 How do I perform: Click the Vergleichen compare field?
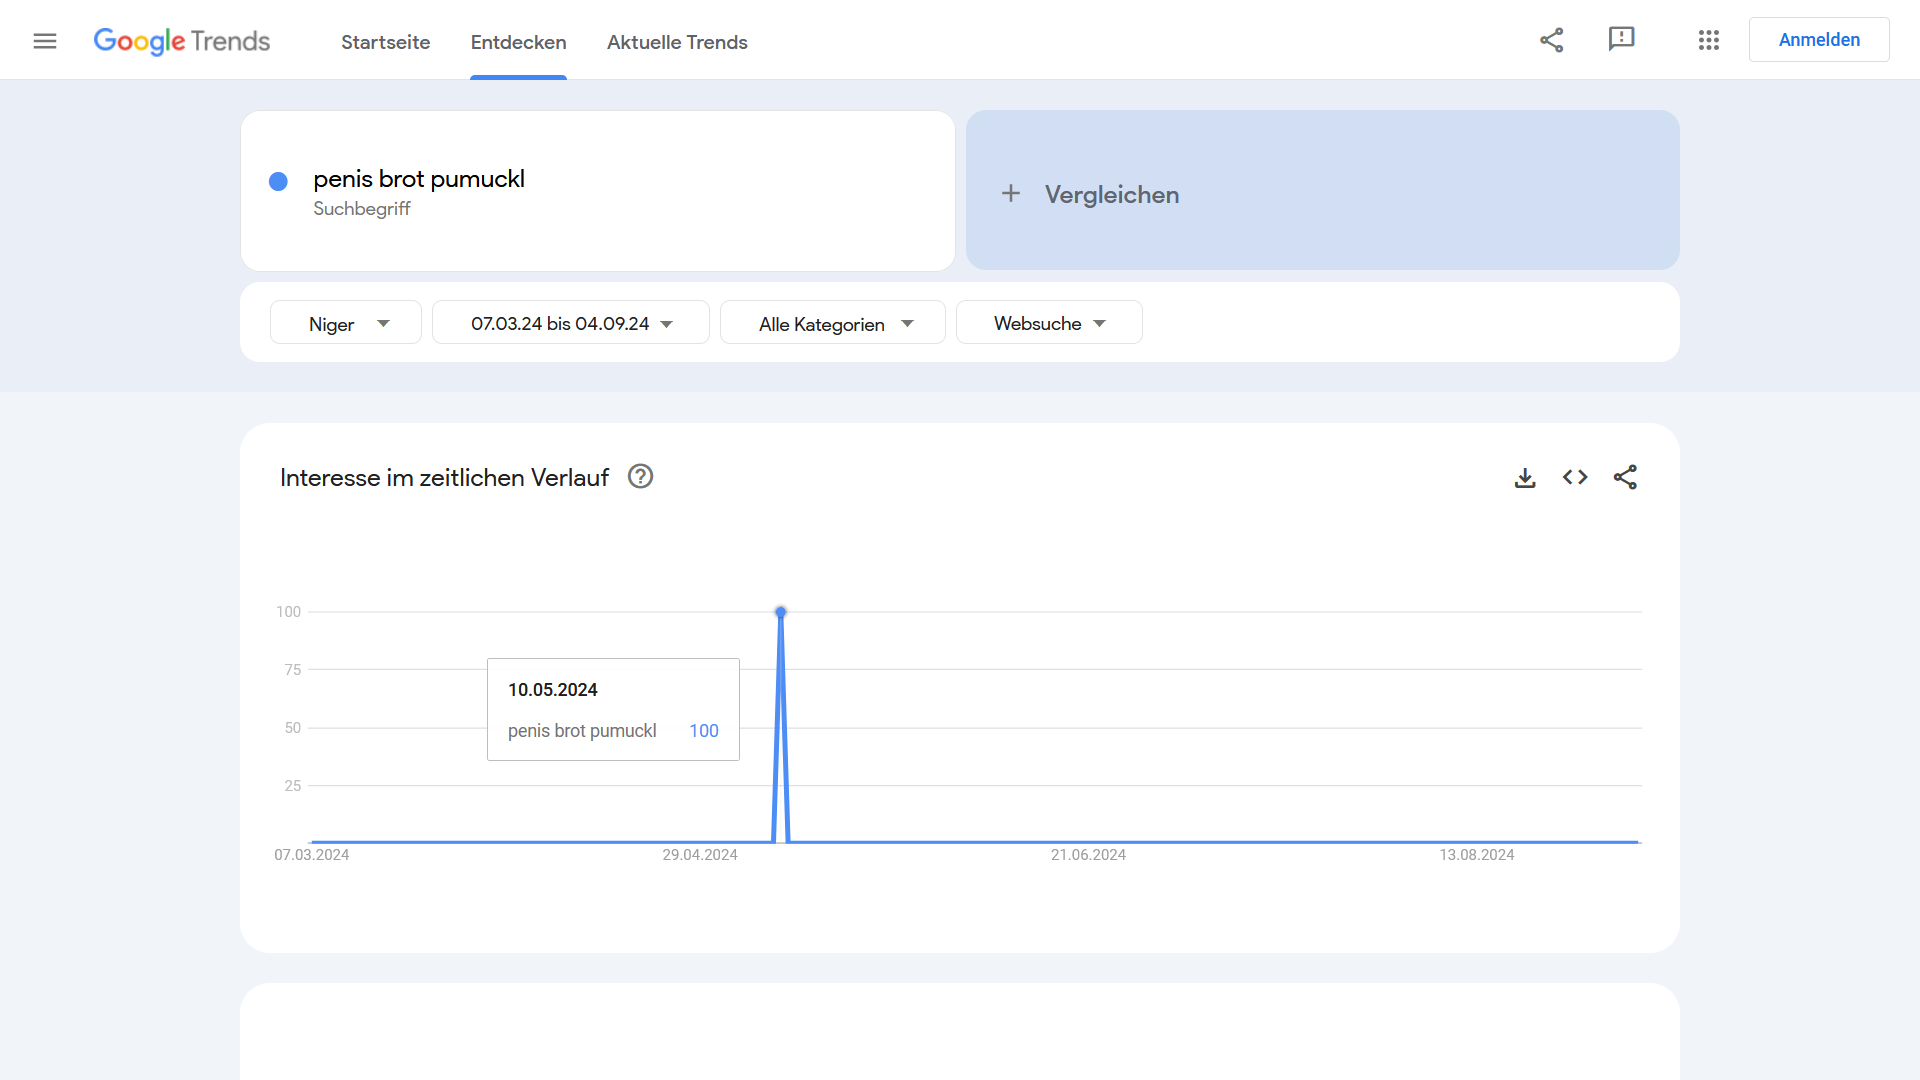[x=1111, y=194]
